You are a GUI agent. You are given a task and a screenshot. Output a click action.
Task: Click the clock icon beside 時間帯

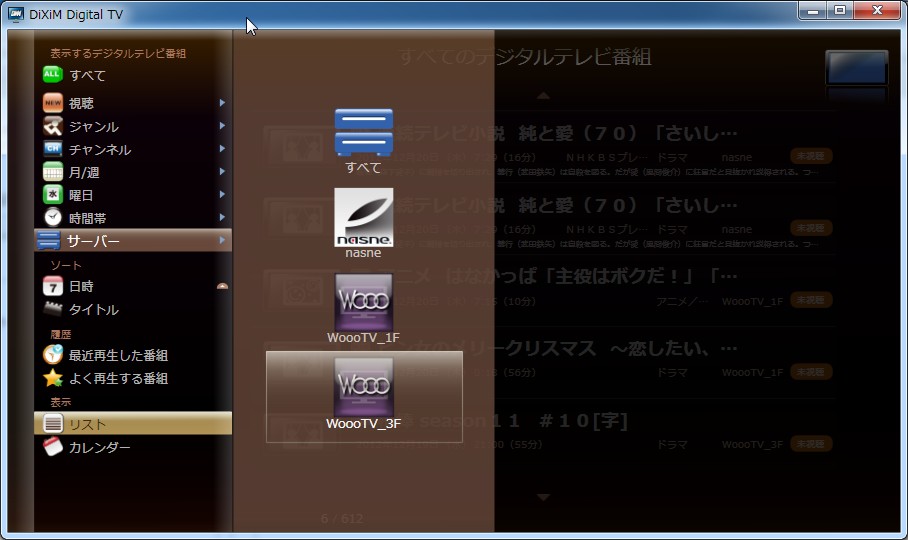click(x=53, y=218)
